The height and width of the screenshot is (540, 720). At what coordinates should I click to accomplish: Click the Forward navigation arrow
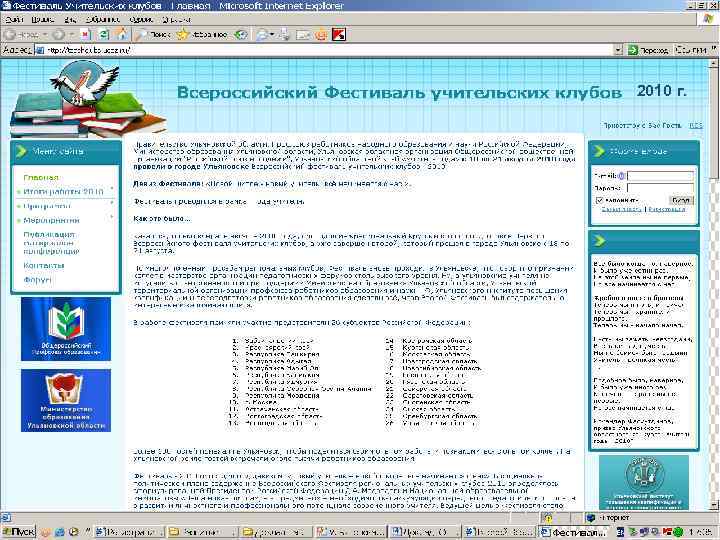59,34
